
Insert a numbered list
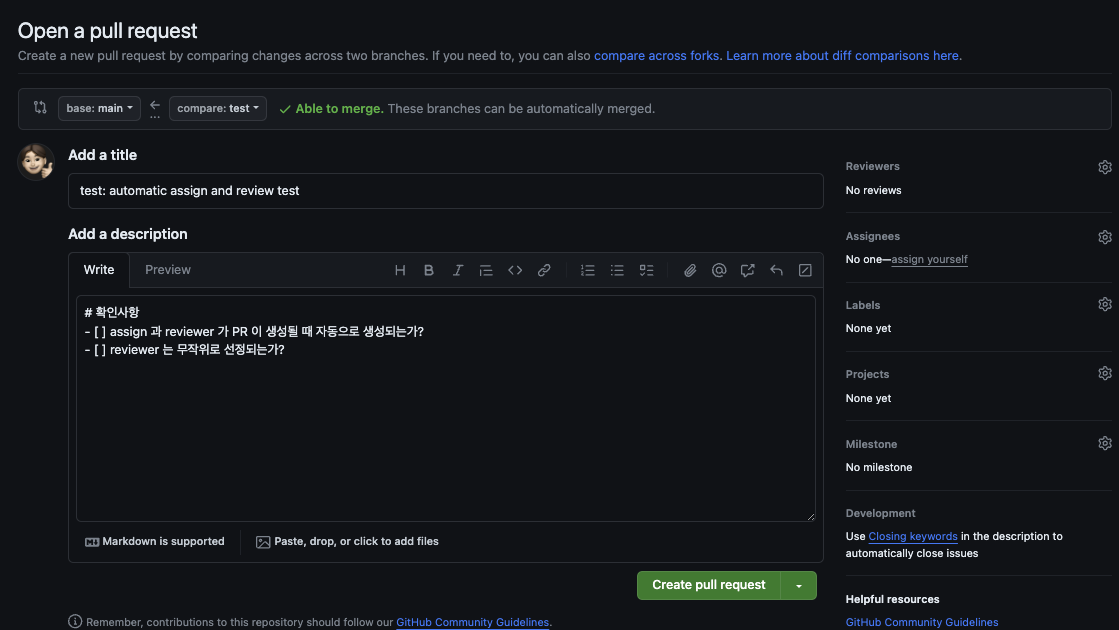(587, 270)
